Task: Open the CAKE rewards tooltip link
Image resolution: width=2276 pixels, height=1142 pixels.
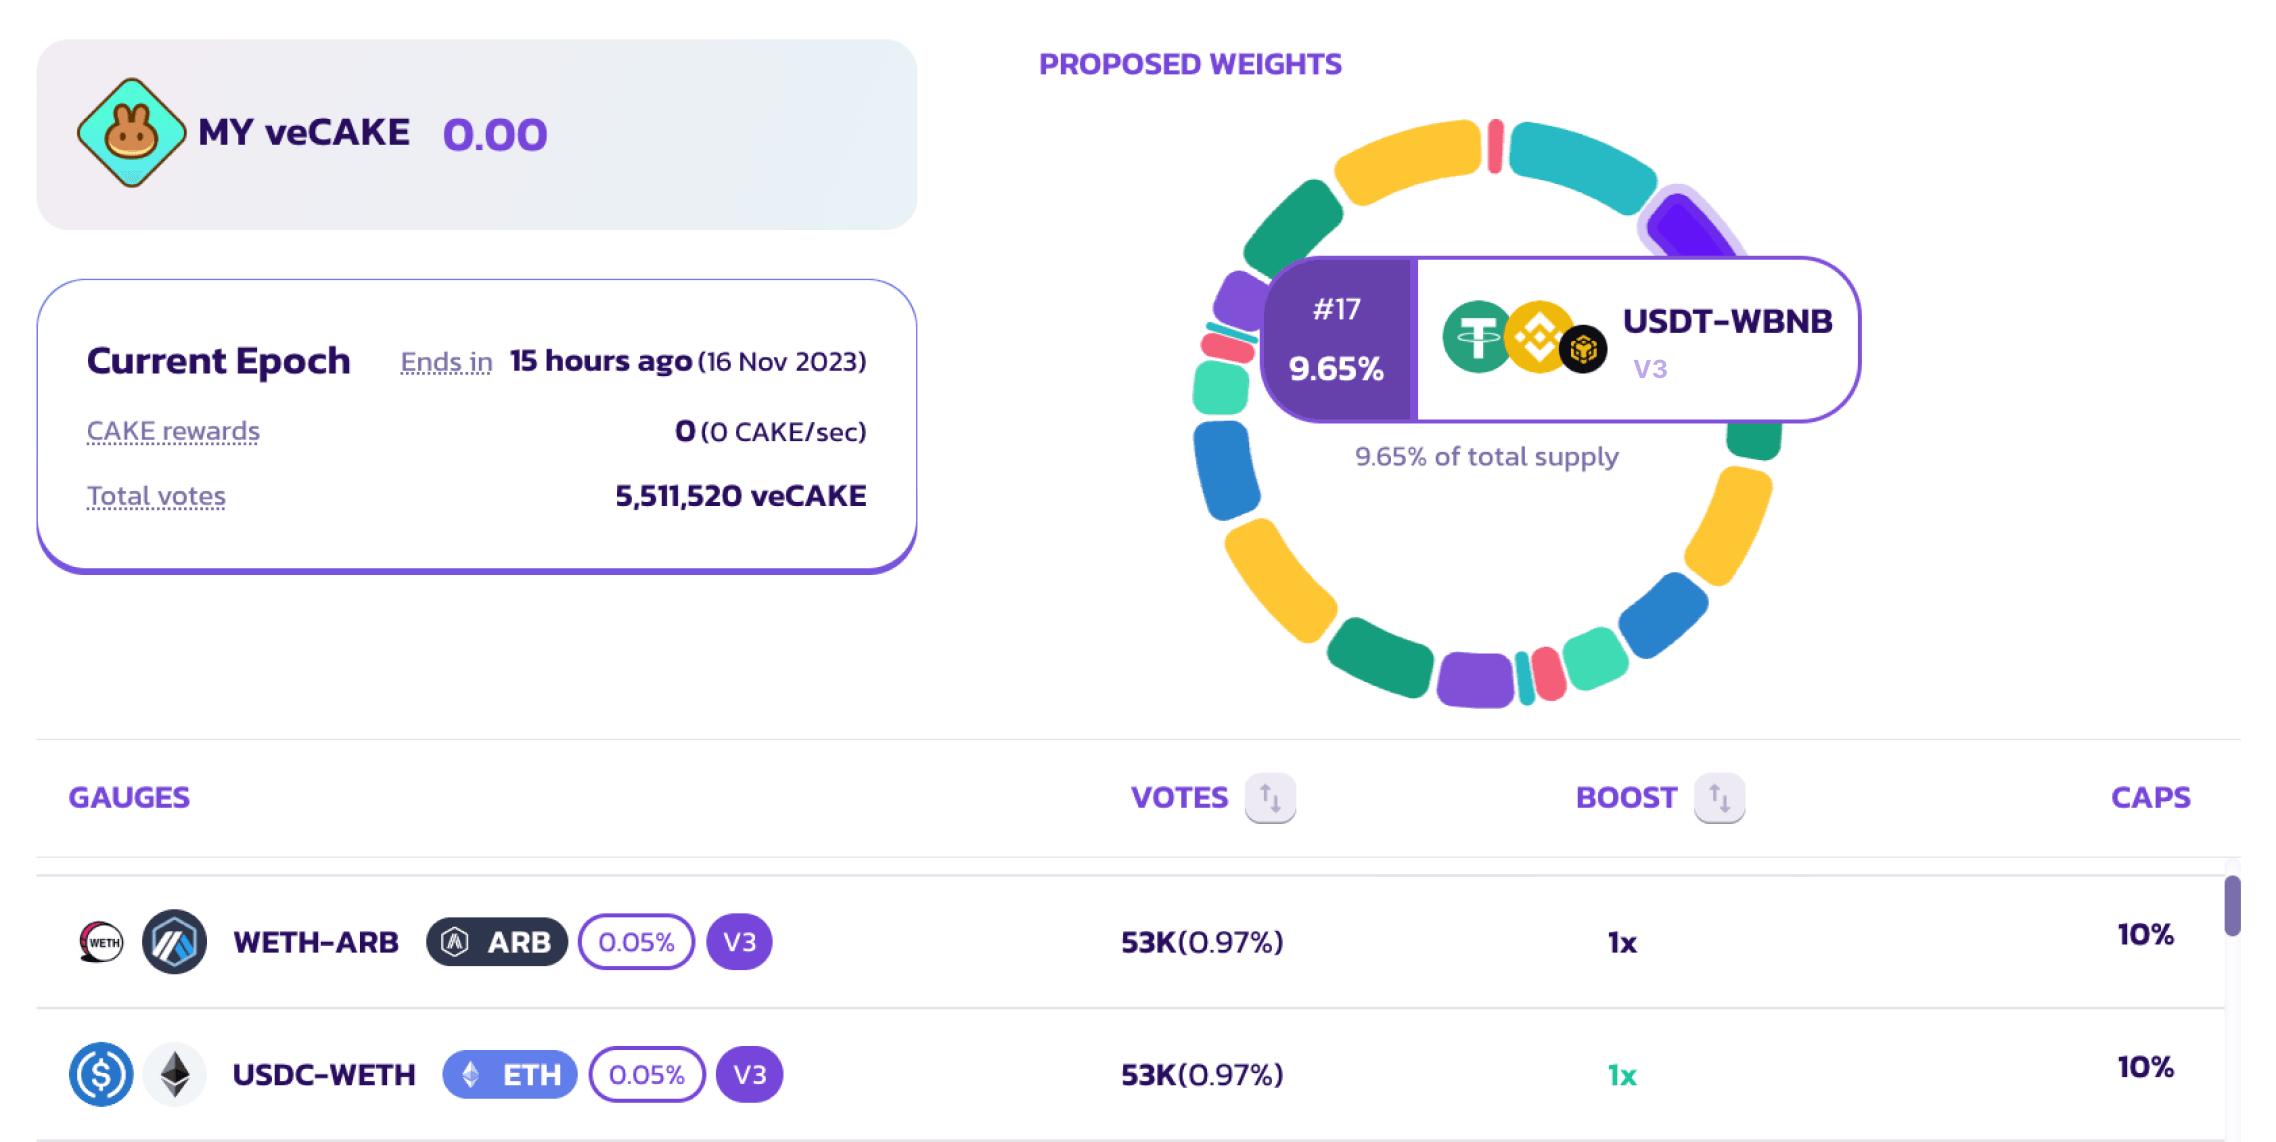Action: [x=173, y=431]
